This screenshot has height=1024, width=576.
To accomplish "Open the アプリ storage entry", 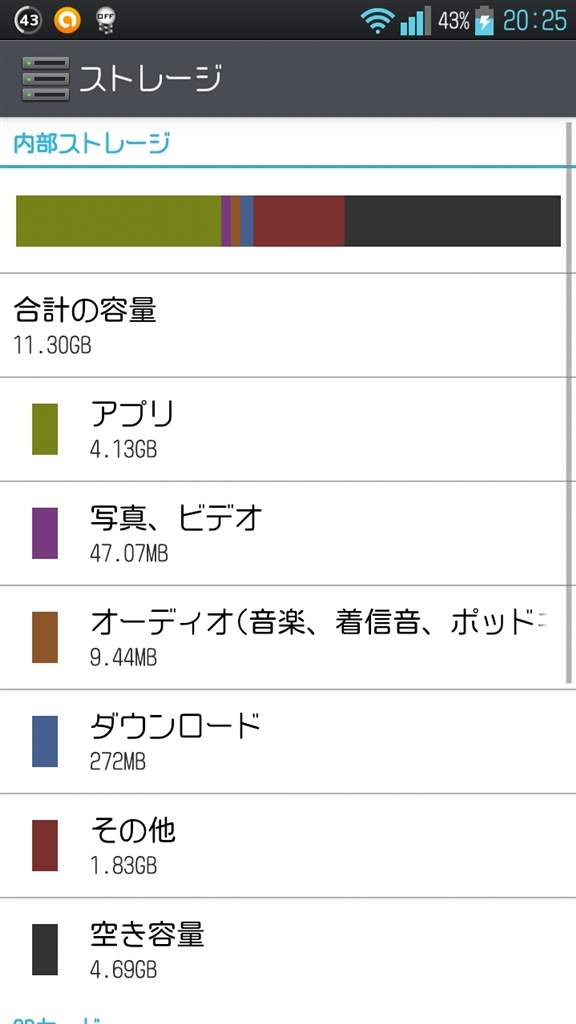I will 288,429.
